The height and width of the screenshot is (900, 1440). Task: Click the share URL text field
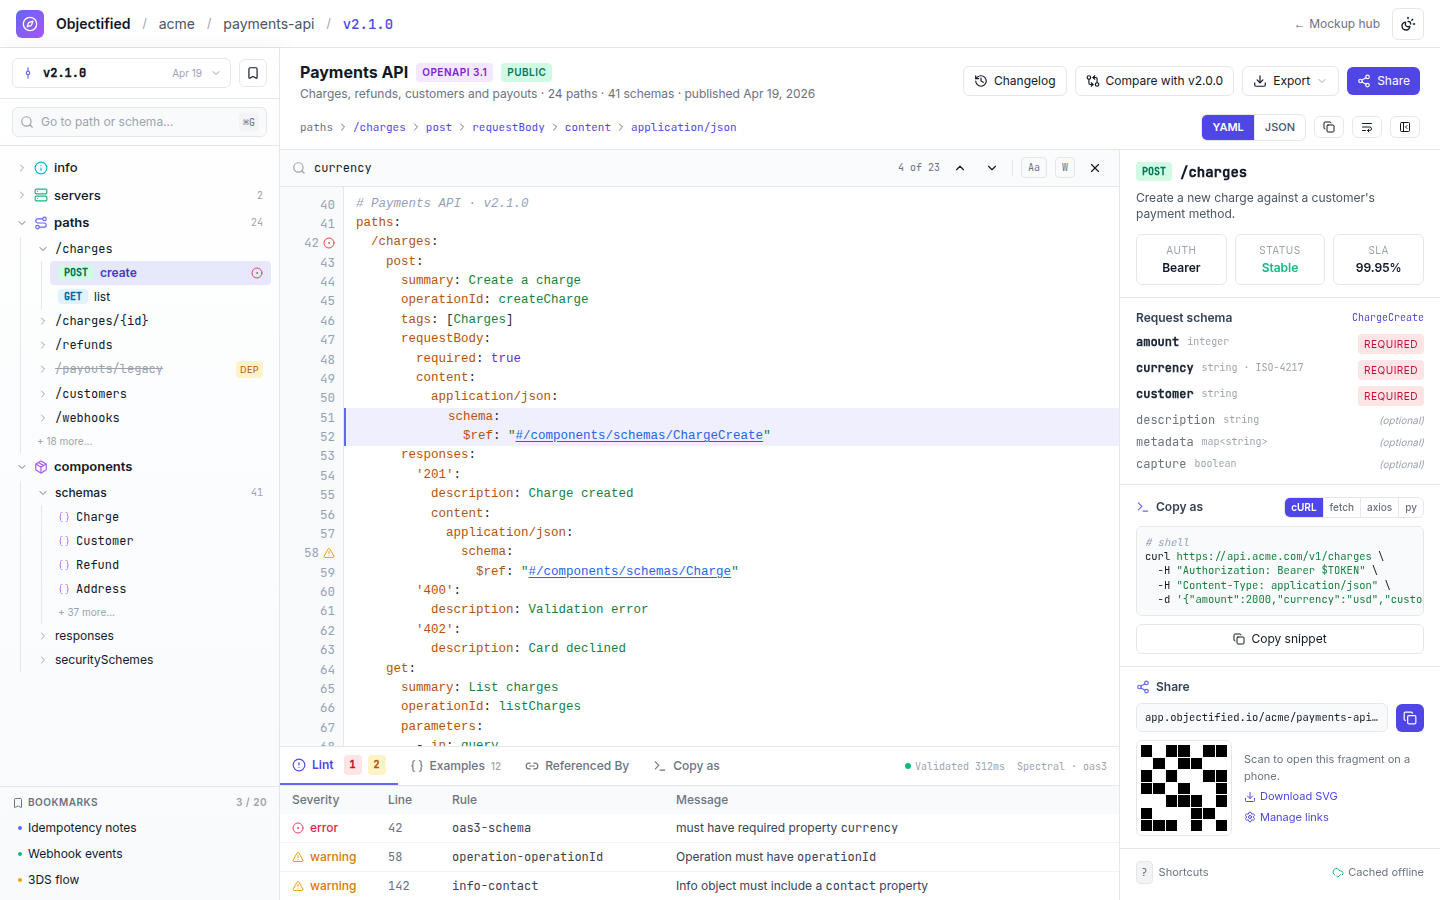pos(1262,718)
